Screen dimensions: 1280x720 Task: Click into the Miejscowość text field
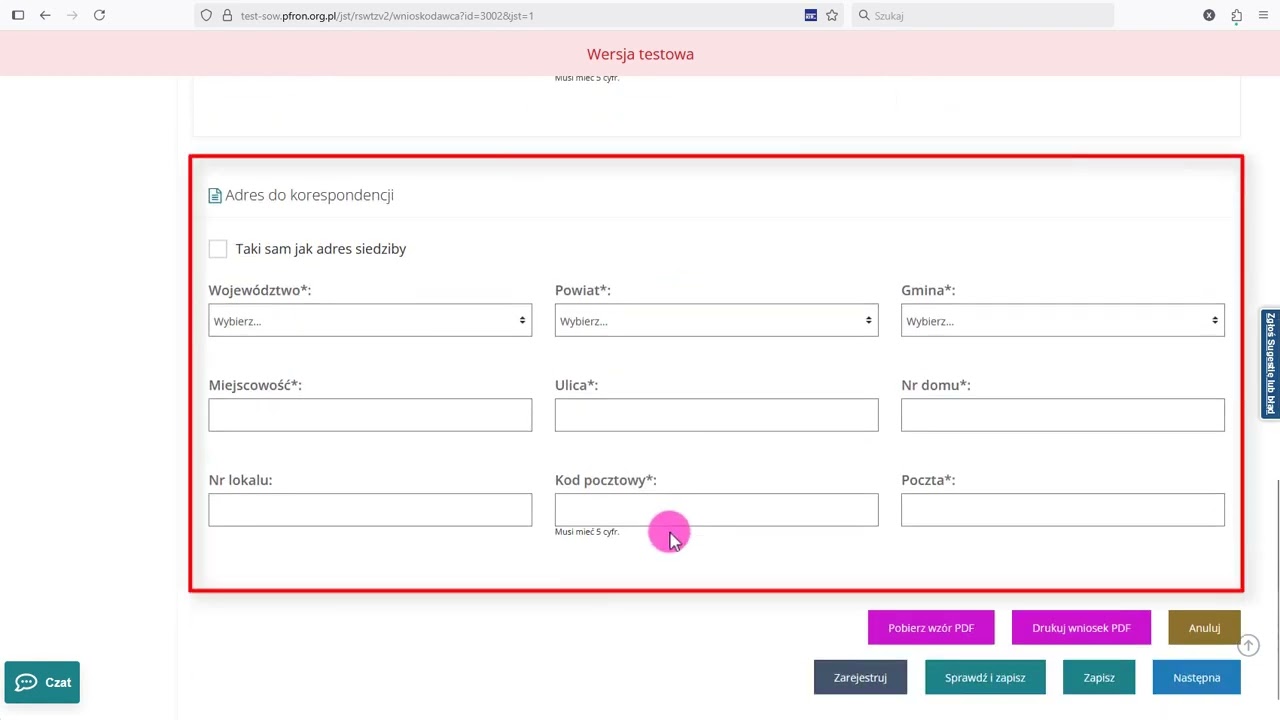coord(370,415)
